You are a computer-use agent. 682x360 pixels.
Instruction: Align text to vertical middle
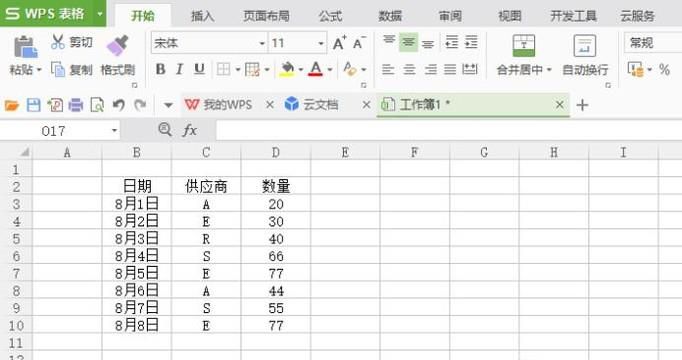pyautogui.click(x=408, y=42)
